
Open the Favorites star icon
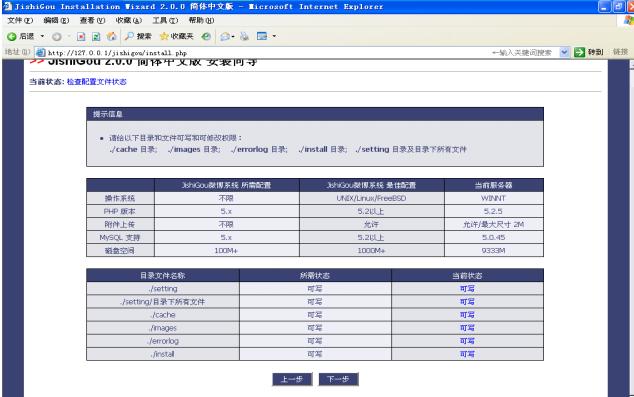click(x=164, y=36)
